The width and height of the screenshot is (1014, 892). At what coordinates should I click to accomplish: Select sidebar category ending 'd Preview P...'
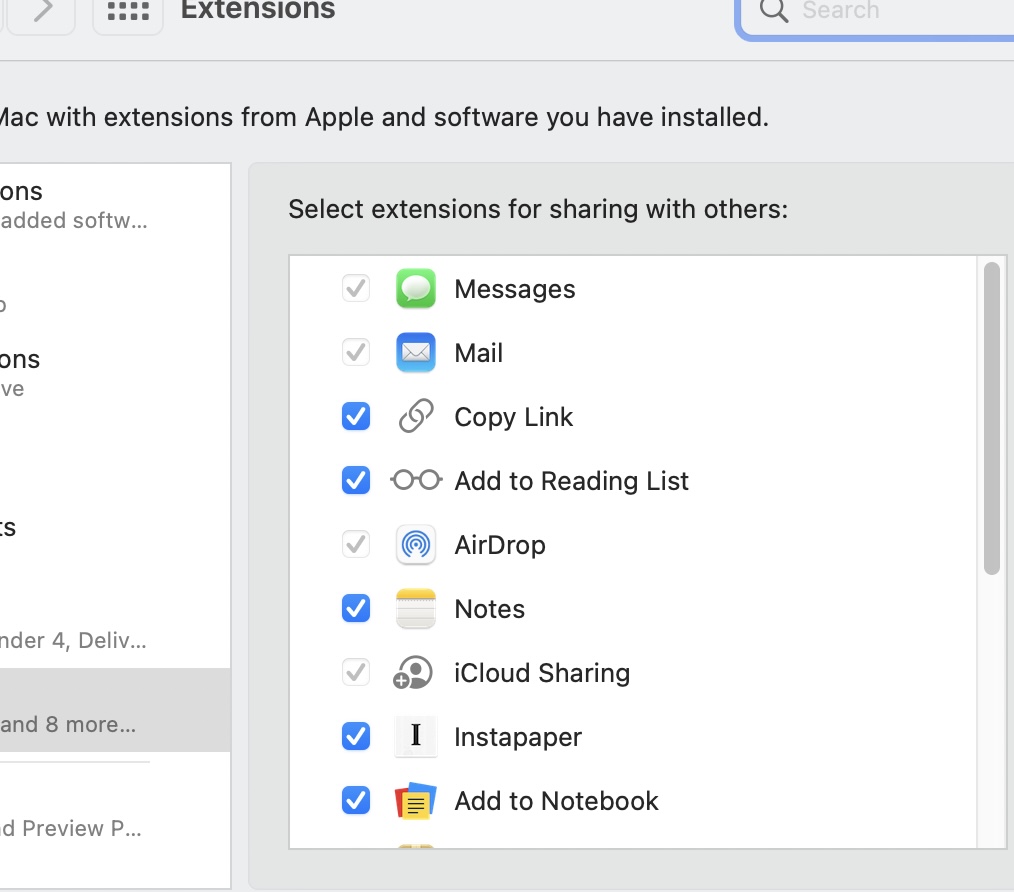coord(115,815)
